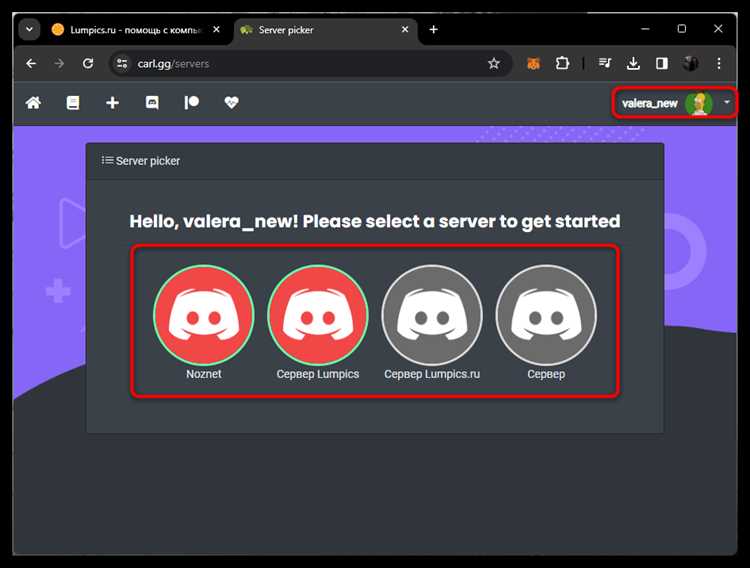Select the Сервер Lumpics server icon
The width and height of the screenshot is (750, 568).
(x=318, y=315)
